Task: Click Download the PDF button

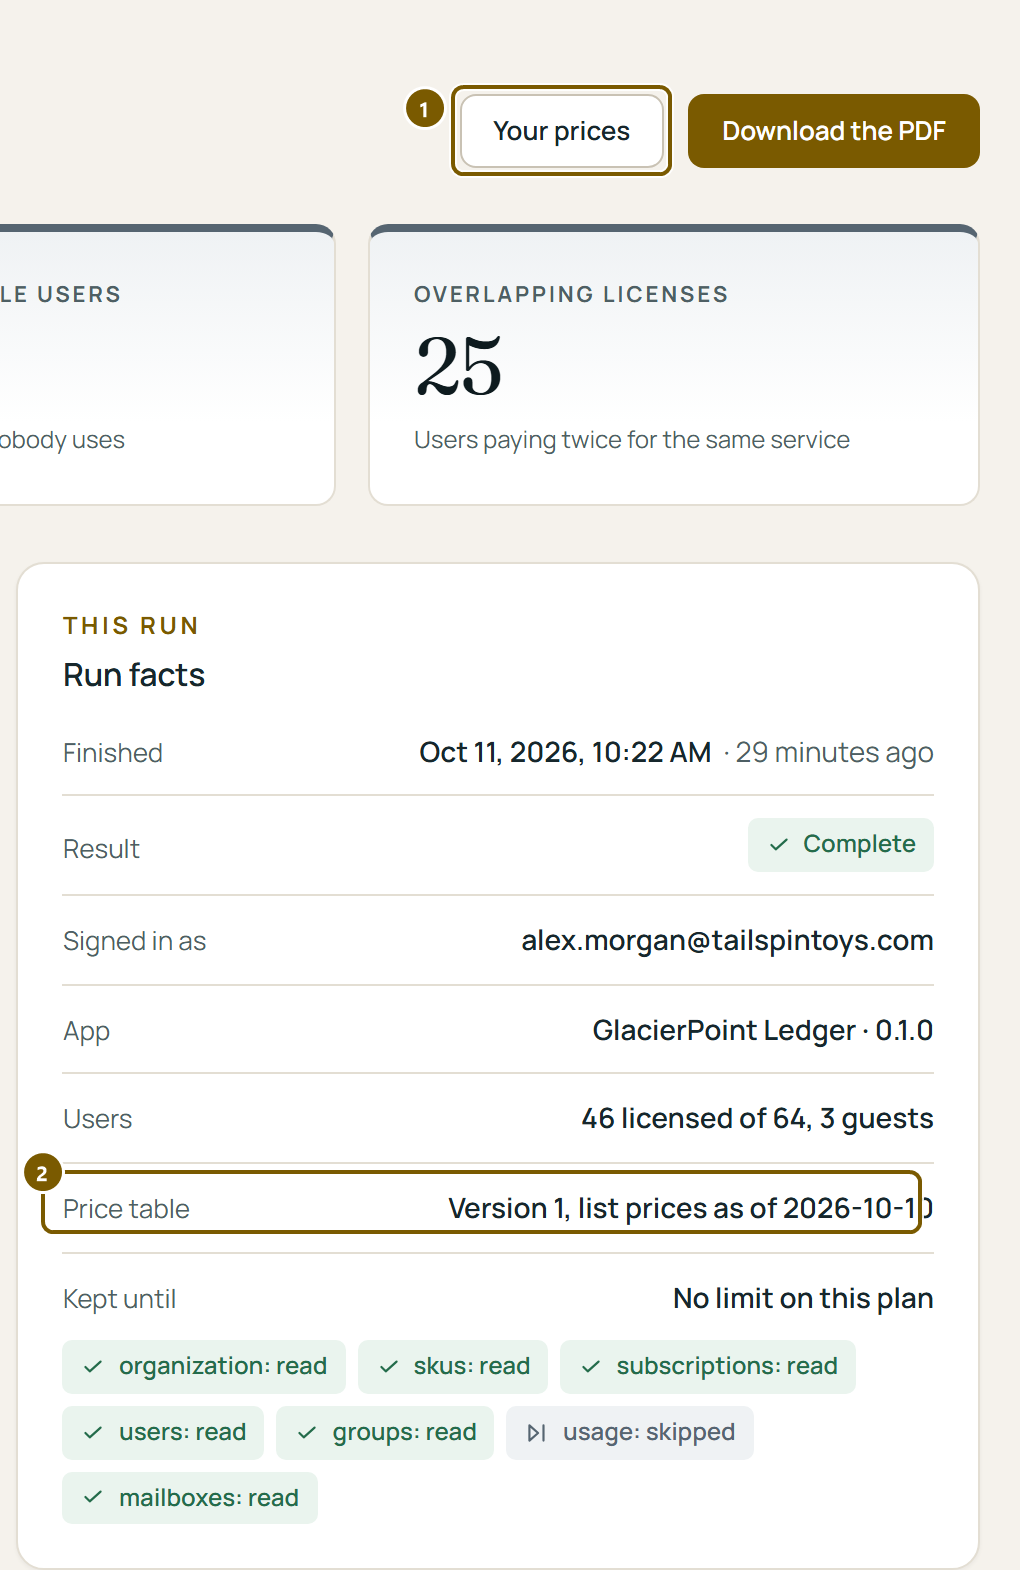Action: (834, 131)
